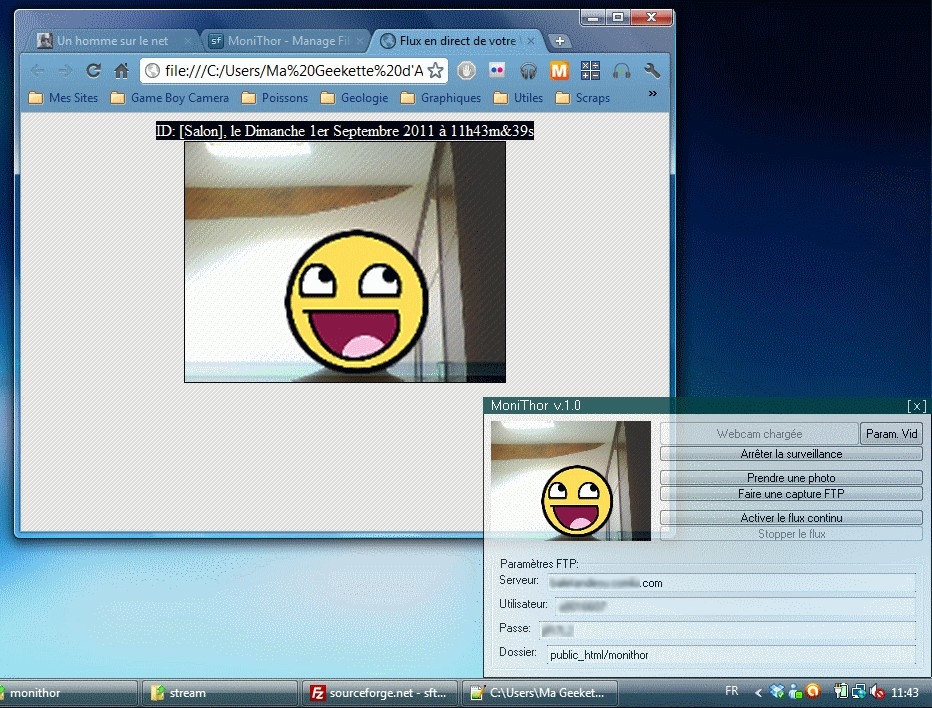
Task: Click the FR language indicator
Action: [x=732, y=691]
